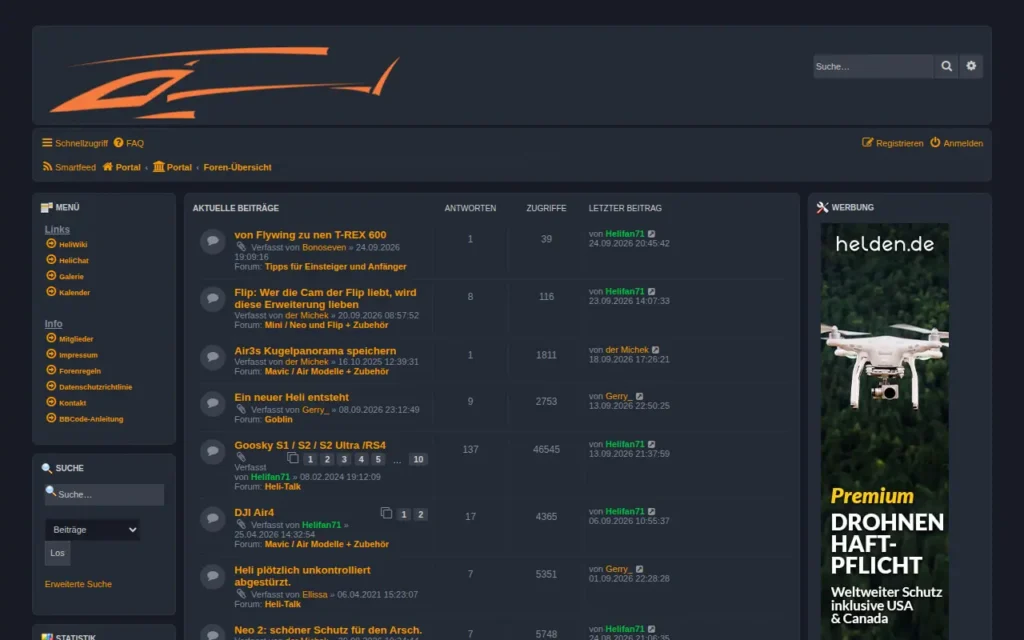Screen dimensions: 1024x640
Task: Open topic Air3s Kugelpanorama speichern
Action: (315, 351)
